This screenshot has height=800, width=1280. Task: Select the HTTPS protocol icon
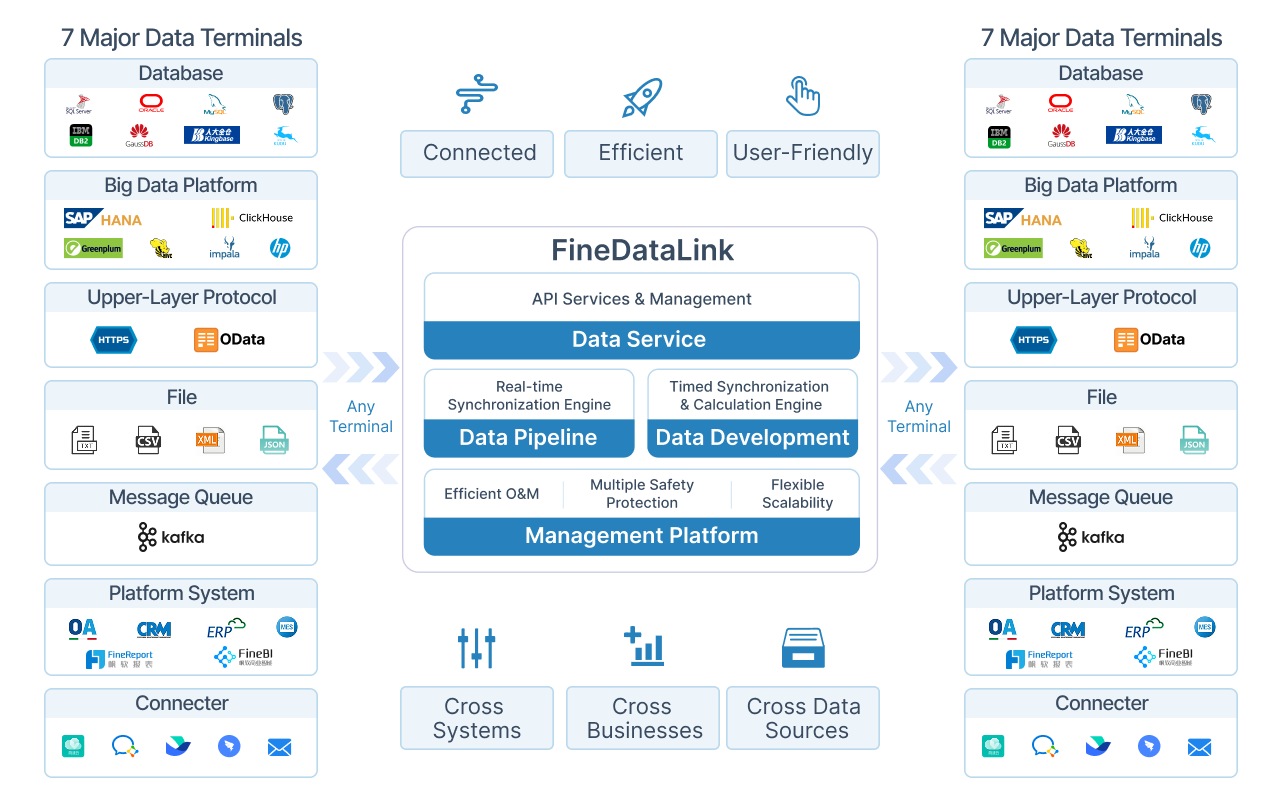(x=113, y=340)
